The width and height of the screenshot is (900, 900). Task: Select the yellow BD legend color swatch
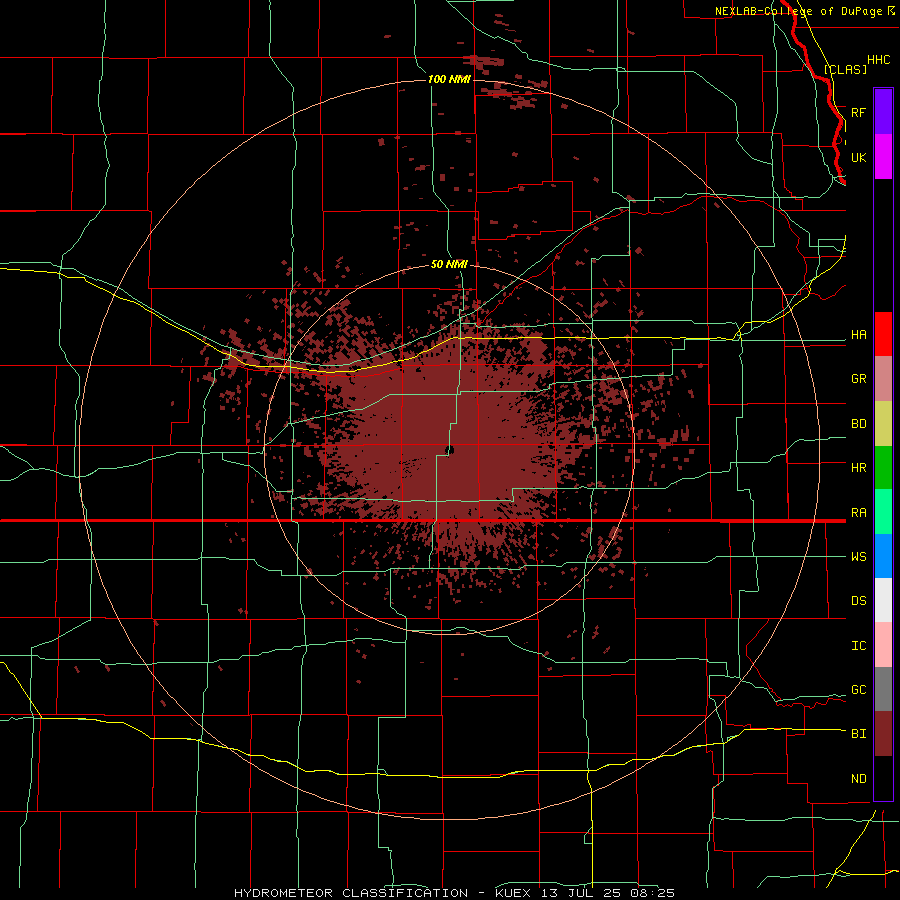[x=883, y=424]
